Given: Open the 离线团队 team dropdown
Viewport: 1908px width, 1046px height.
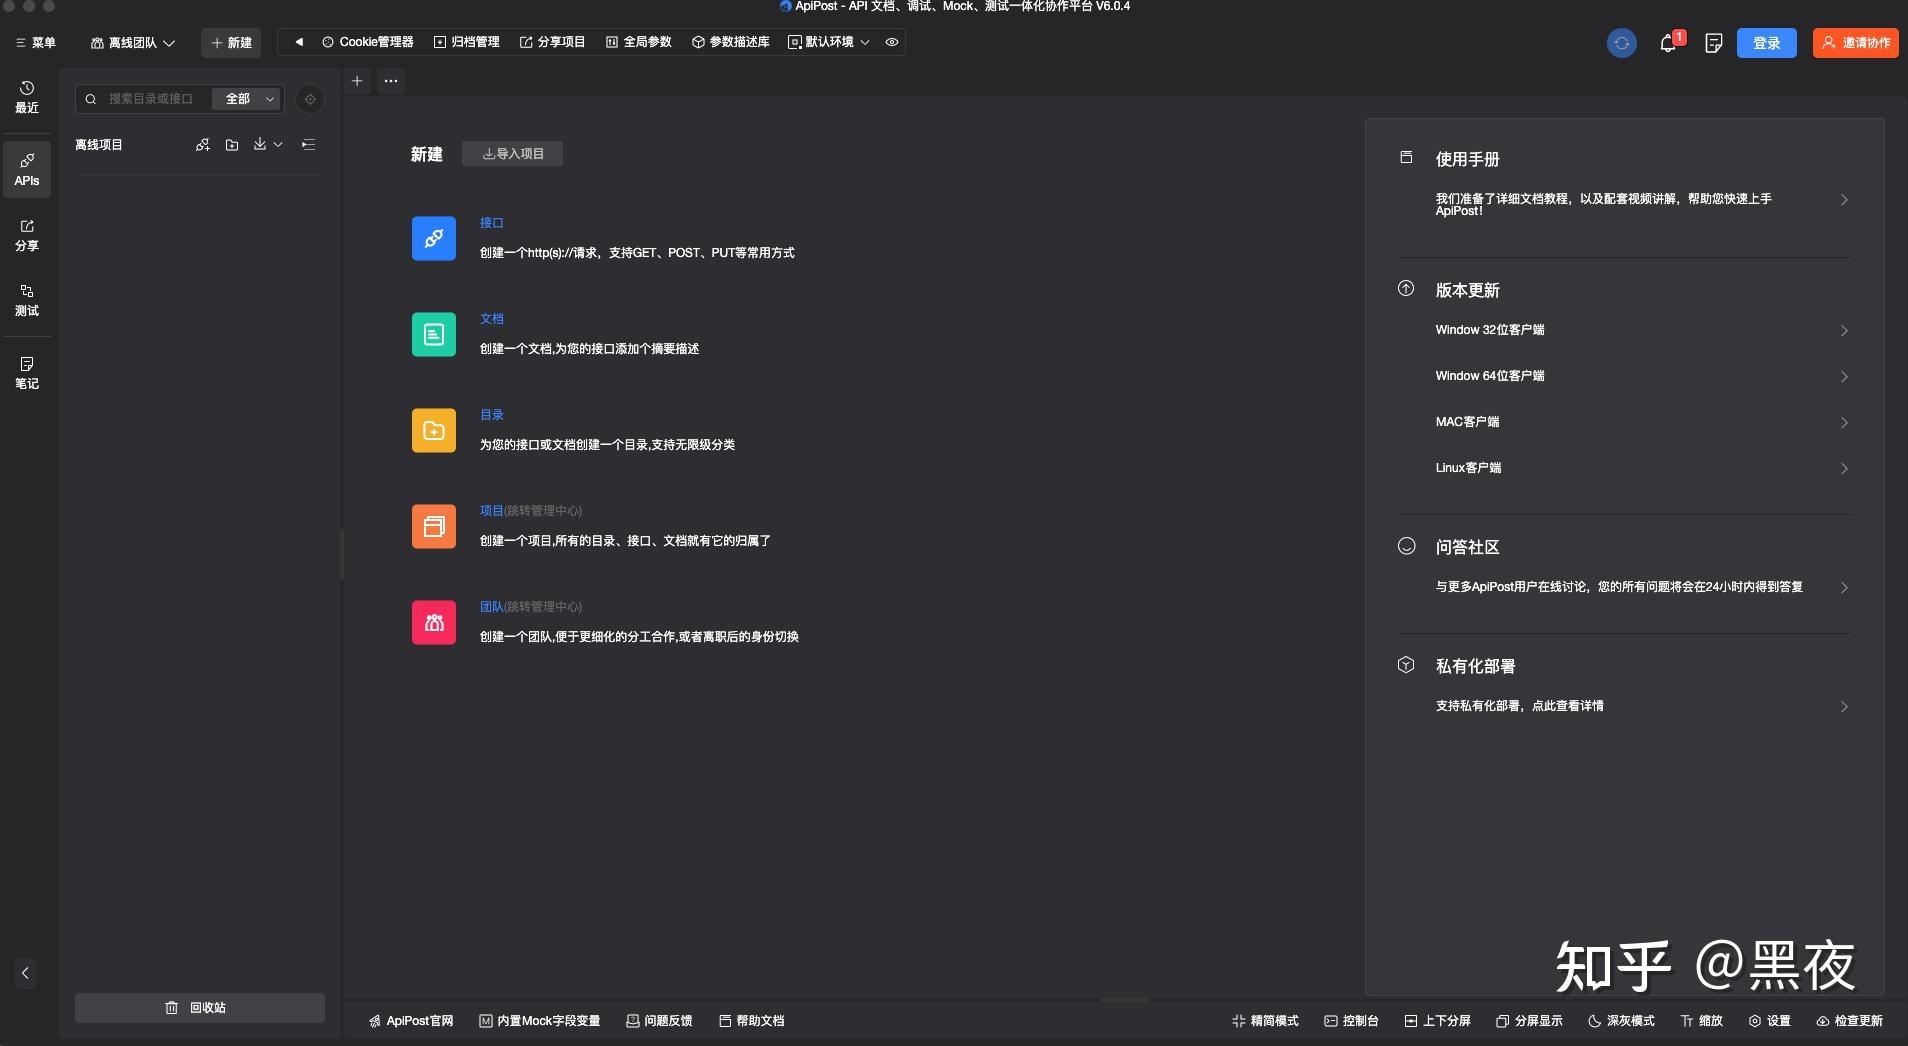Looking at the screenshot, I should [133, 43].
